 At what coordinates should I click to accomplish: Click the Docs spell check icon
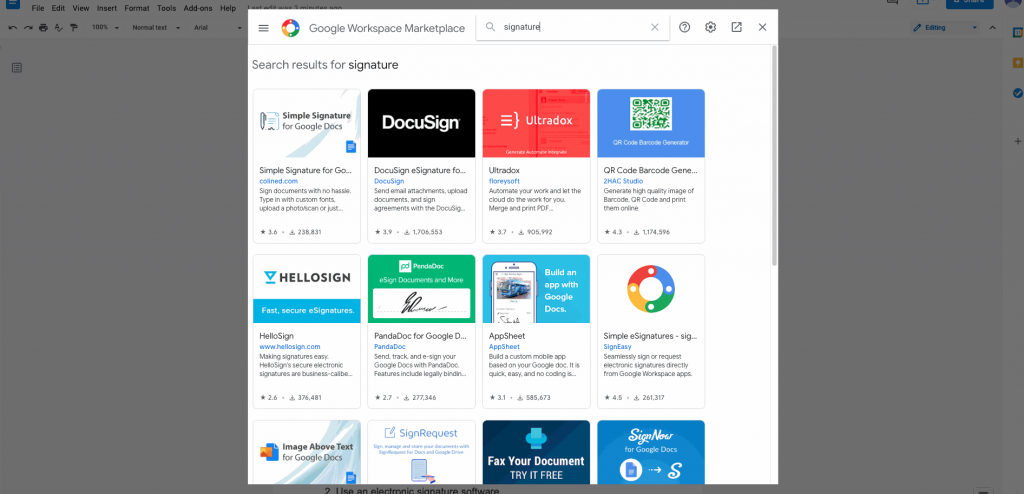(59, 27)
